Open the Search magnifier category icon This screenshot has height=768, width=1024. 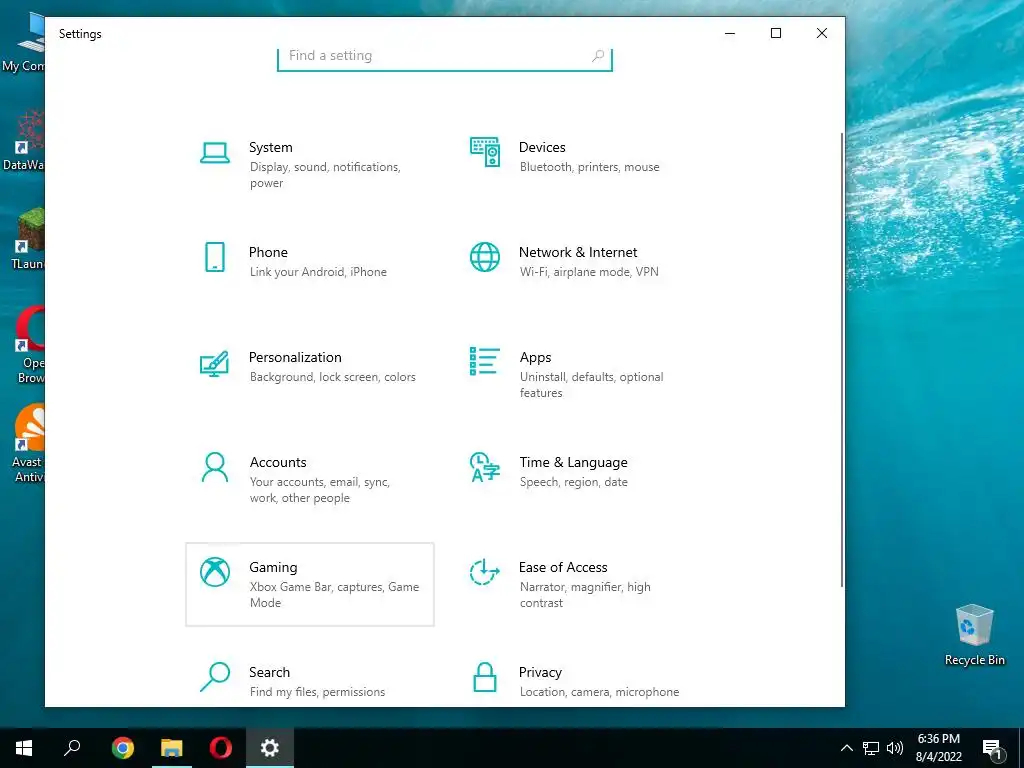pyautogui.click(x=215, y=677)
